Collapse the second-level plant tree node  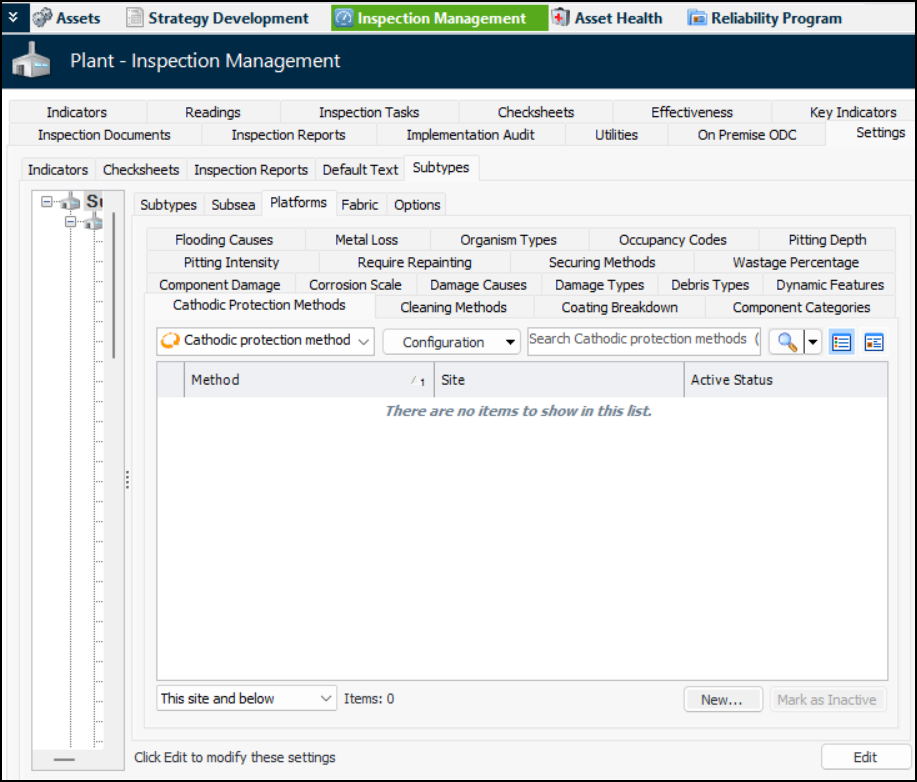point(71,222)
